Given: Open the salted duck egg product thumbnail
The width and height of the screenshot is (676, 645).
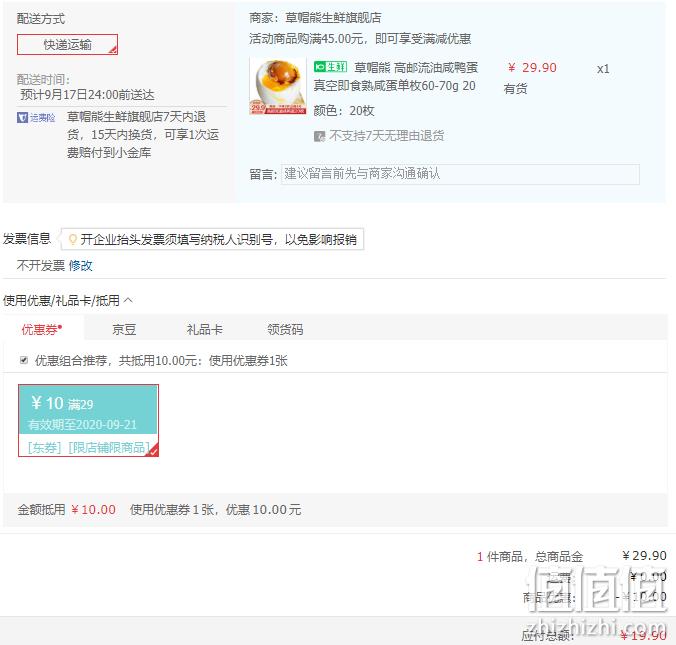Looking at the screenshot, I should (x=278, y=86).
